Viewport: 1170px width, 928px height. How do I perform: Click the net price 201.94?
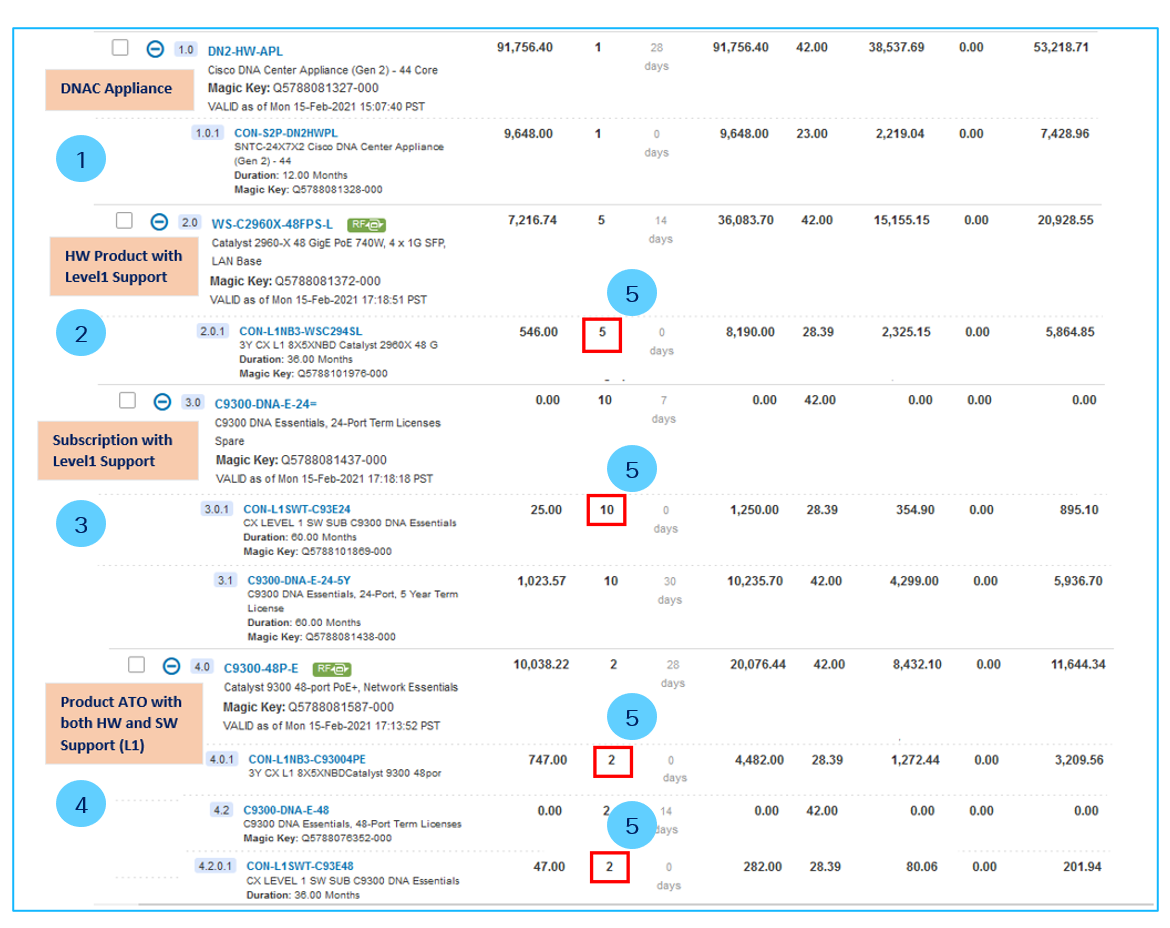click(1082, 867)
